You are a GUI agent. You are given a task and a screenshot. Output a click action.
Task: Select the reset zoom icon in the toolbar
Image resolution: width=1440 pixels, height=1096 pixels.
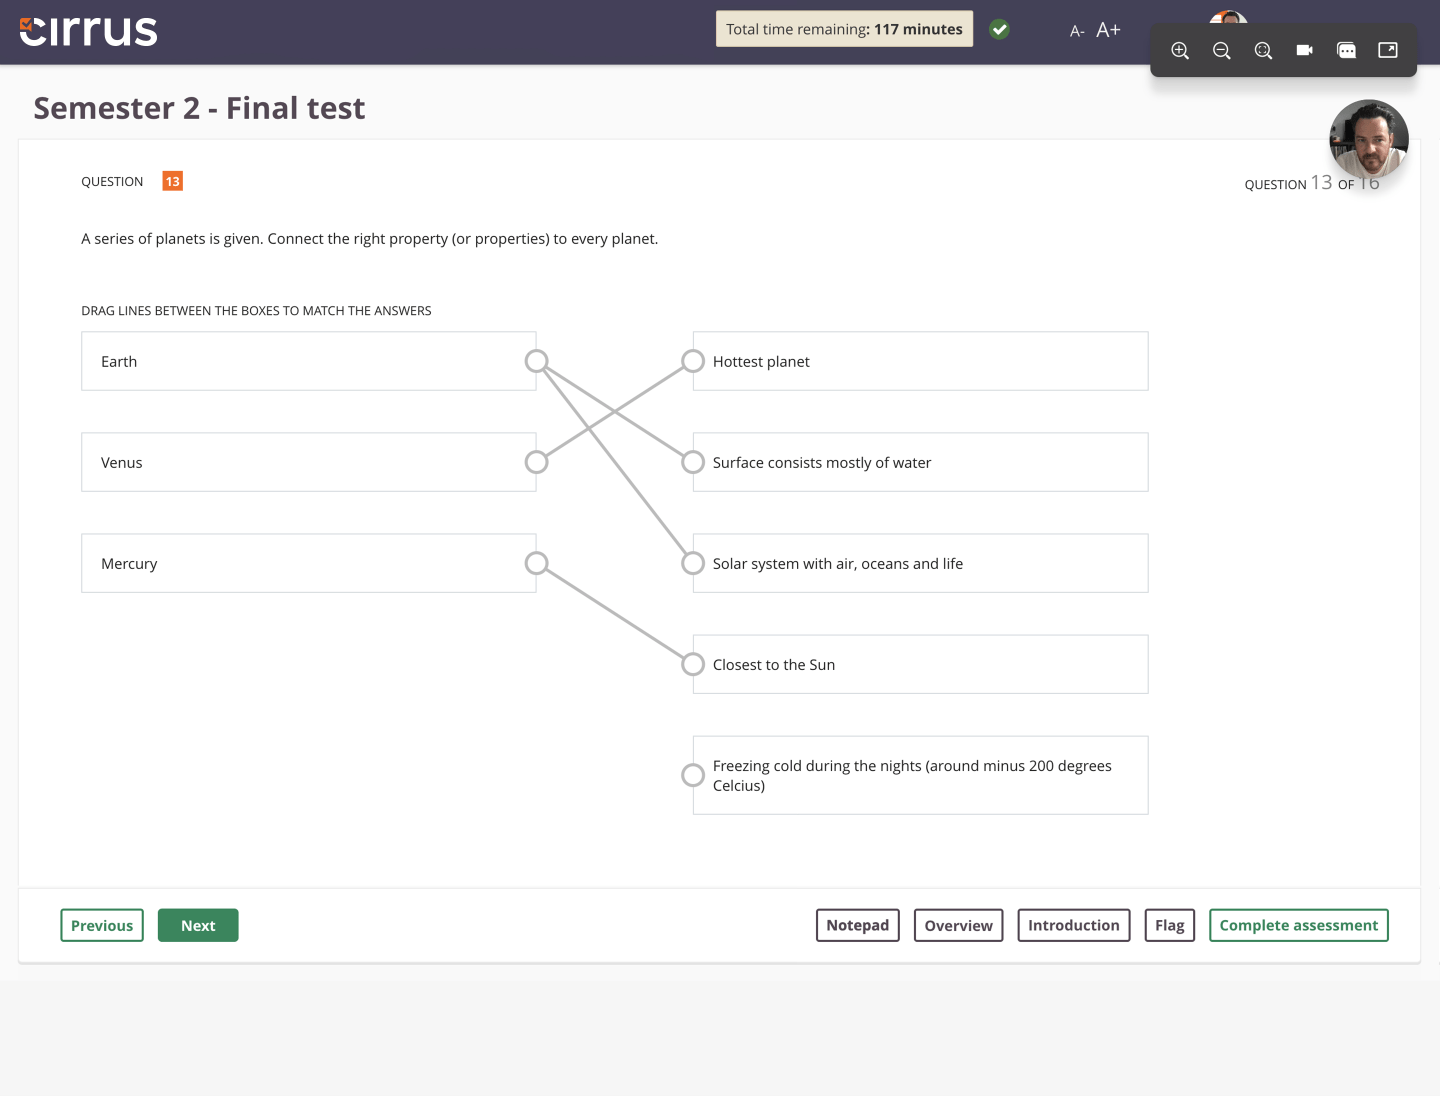[1263, 49]
